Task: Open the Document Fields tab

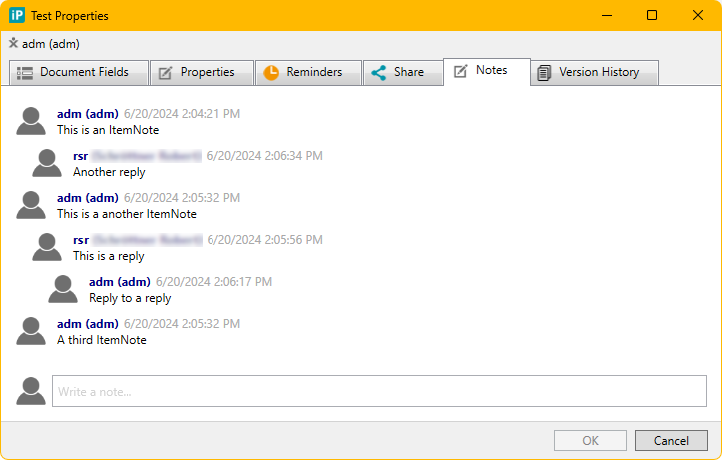Action: (79, 72)
